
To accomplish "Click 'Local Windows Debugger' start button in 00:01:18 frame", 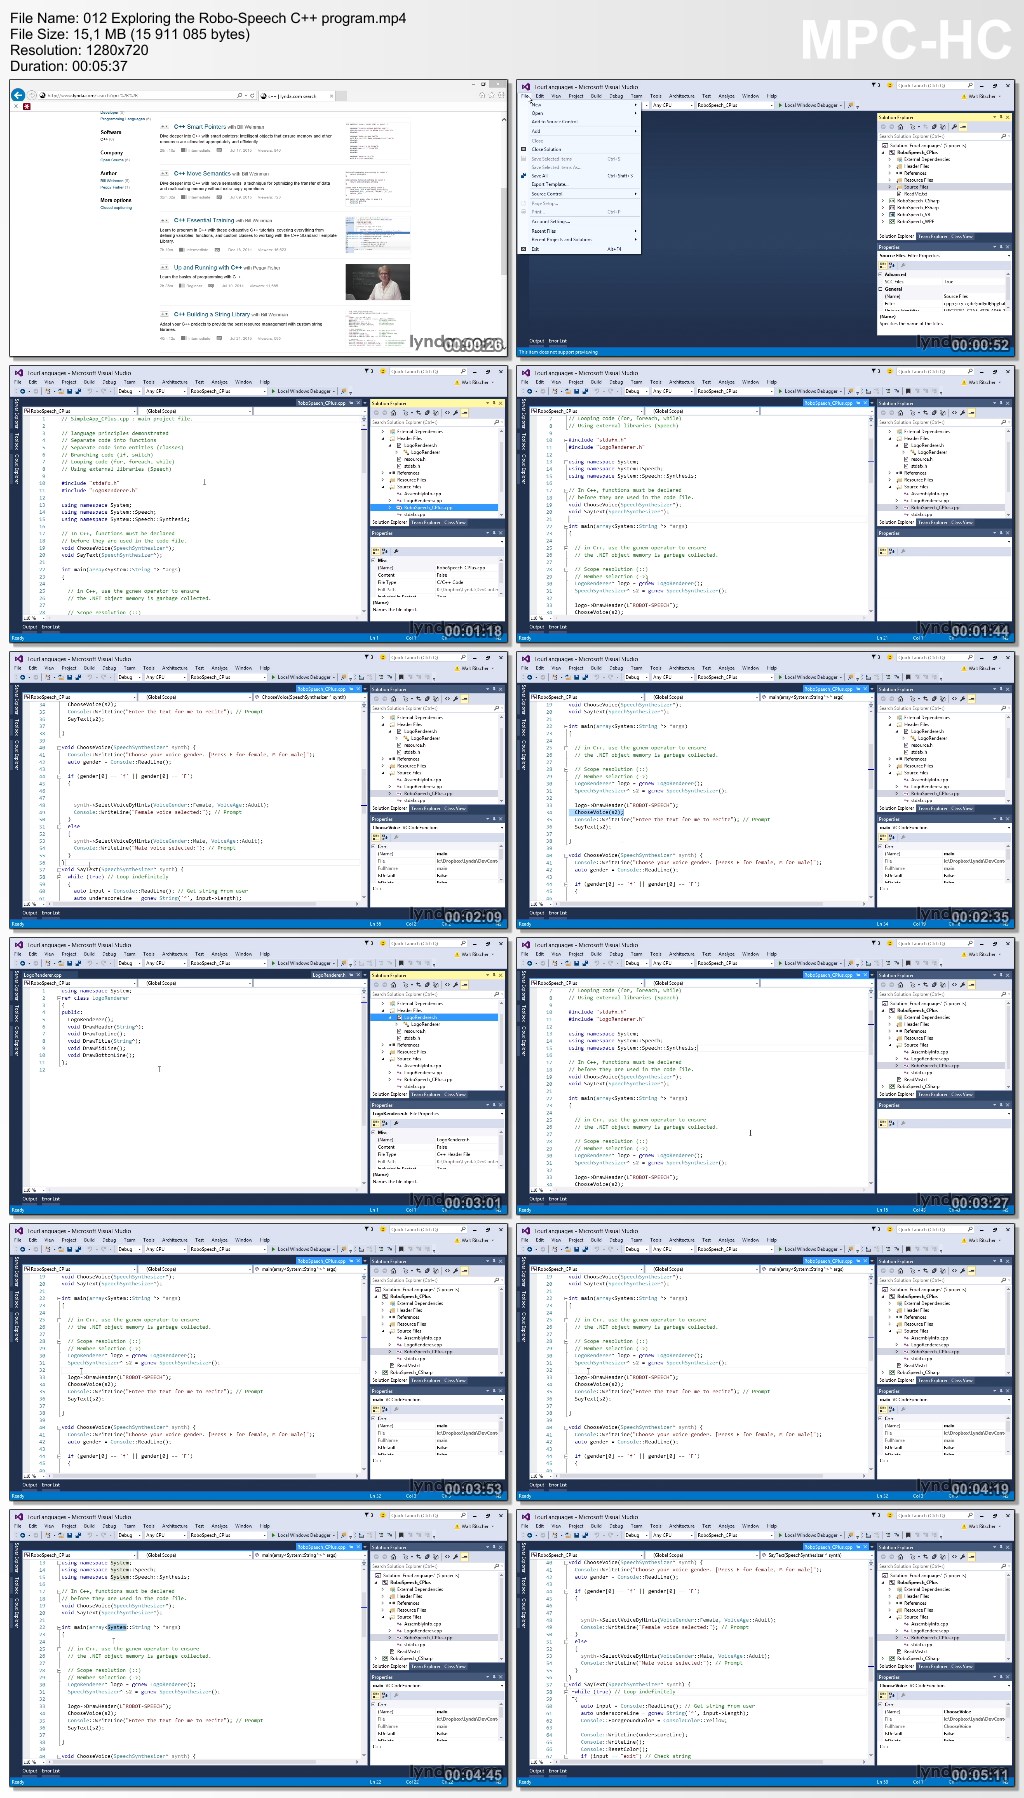I will 305,390.
